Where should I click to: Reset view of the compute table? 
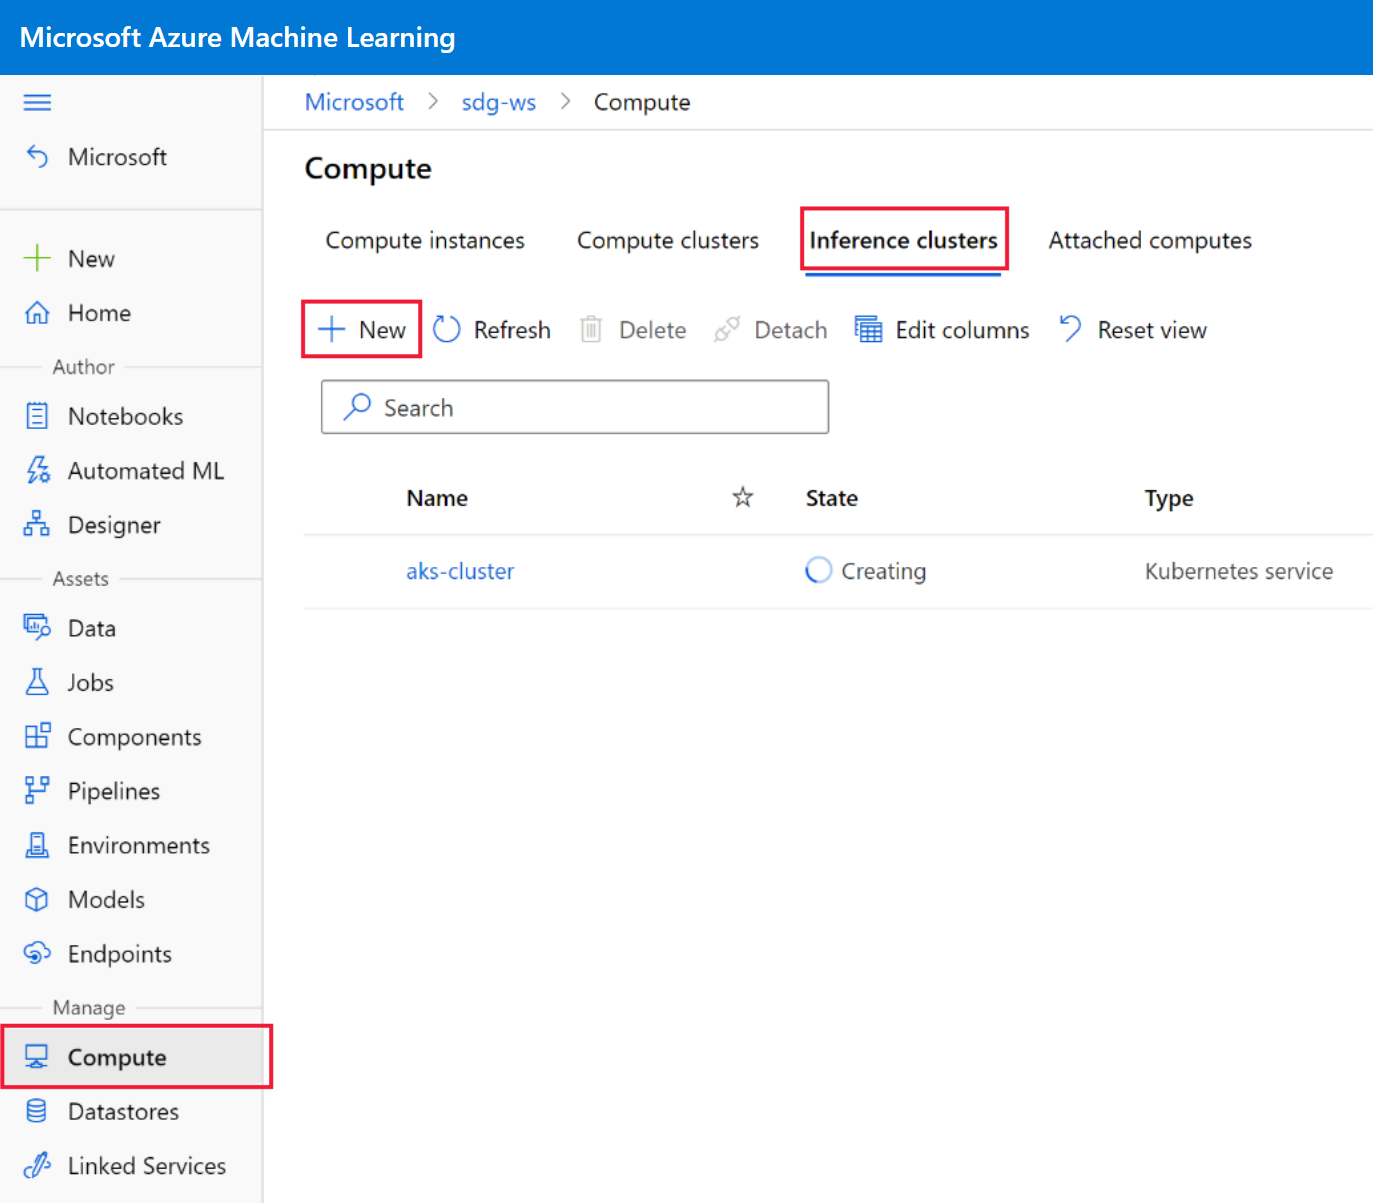click(x=1132, y=330)
